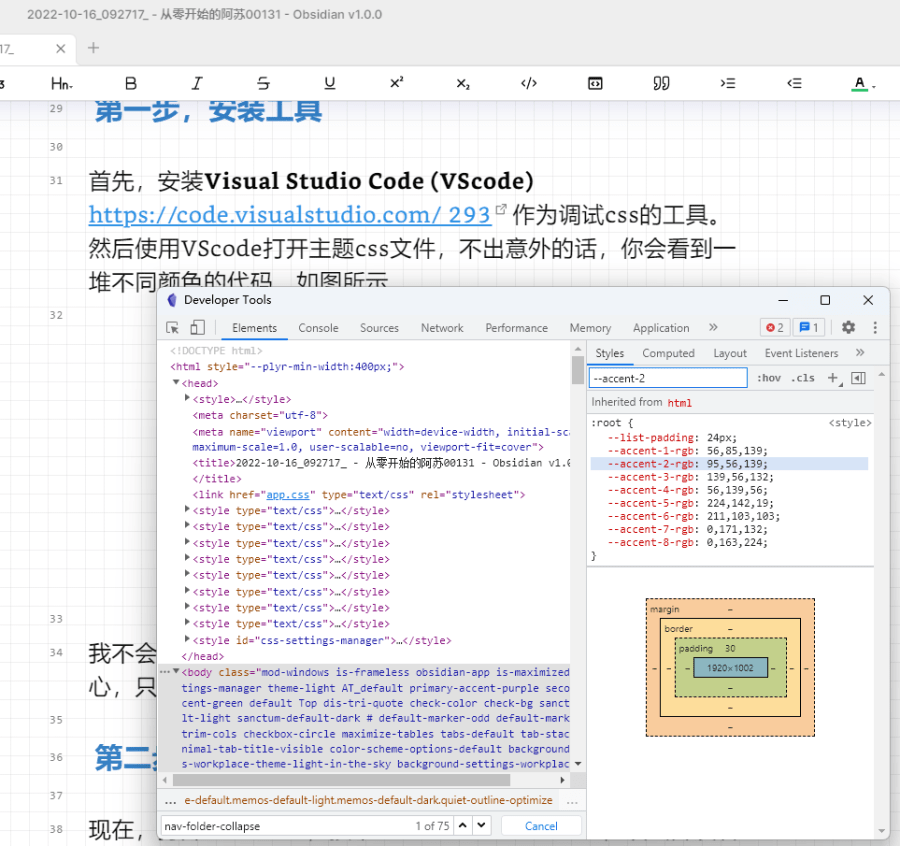Collapse the head element node
900x846 pixels.
click(176, 382)
